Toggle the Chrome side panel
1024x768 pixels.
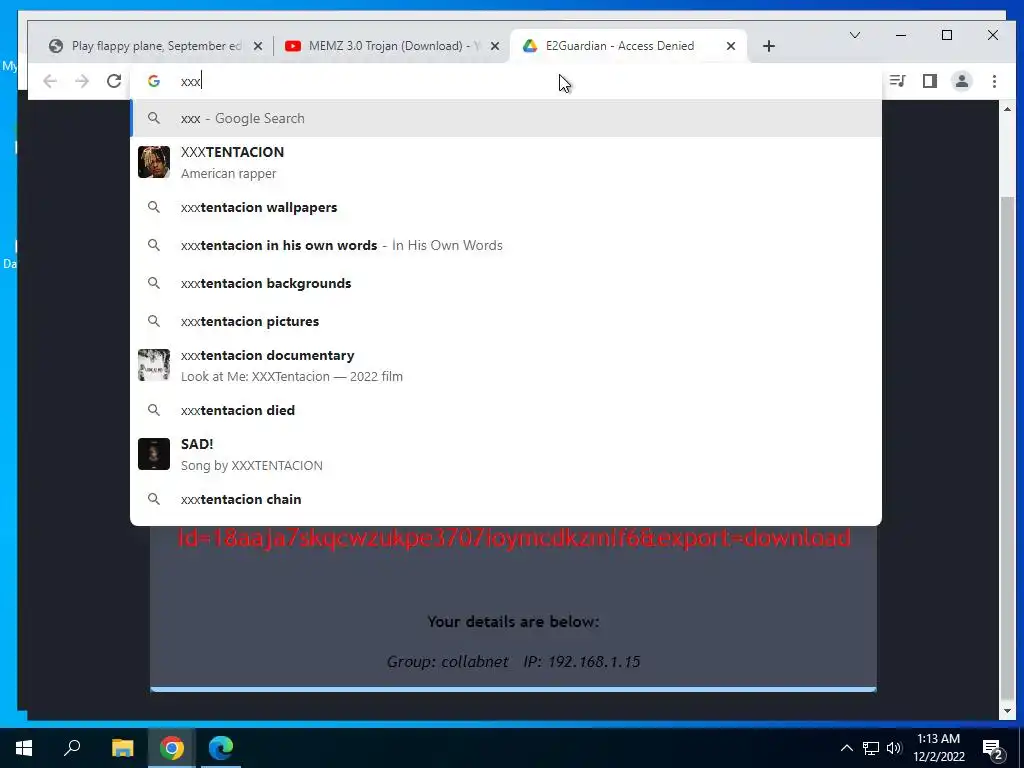pyautogui.click(x=930, y=81)
